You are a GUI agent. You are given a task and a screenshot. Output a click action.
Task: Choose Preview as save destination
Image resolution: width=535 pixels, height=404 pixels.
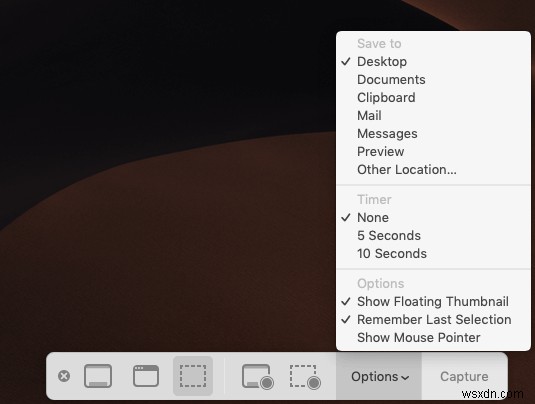pyautogui.click(x=433, y=152)
